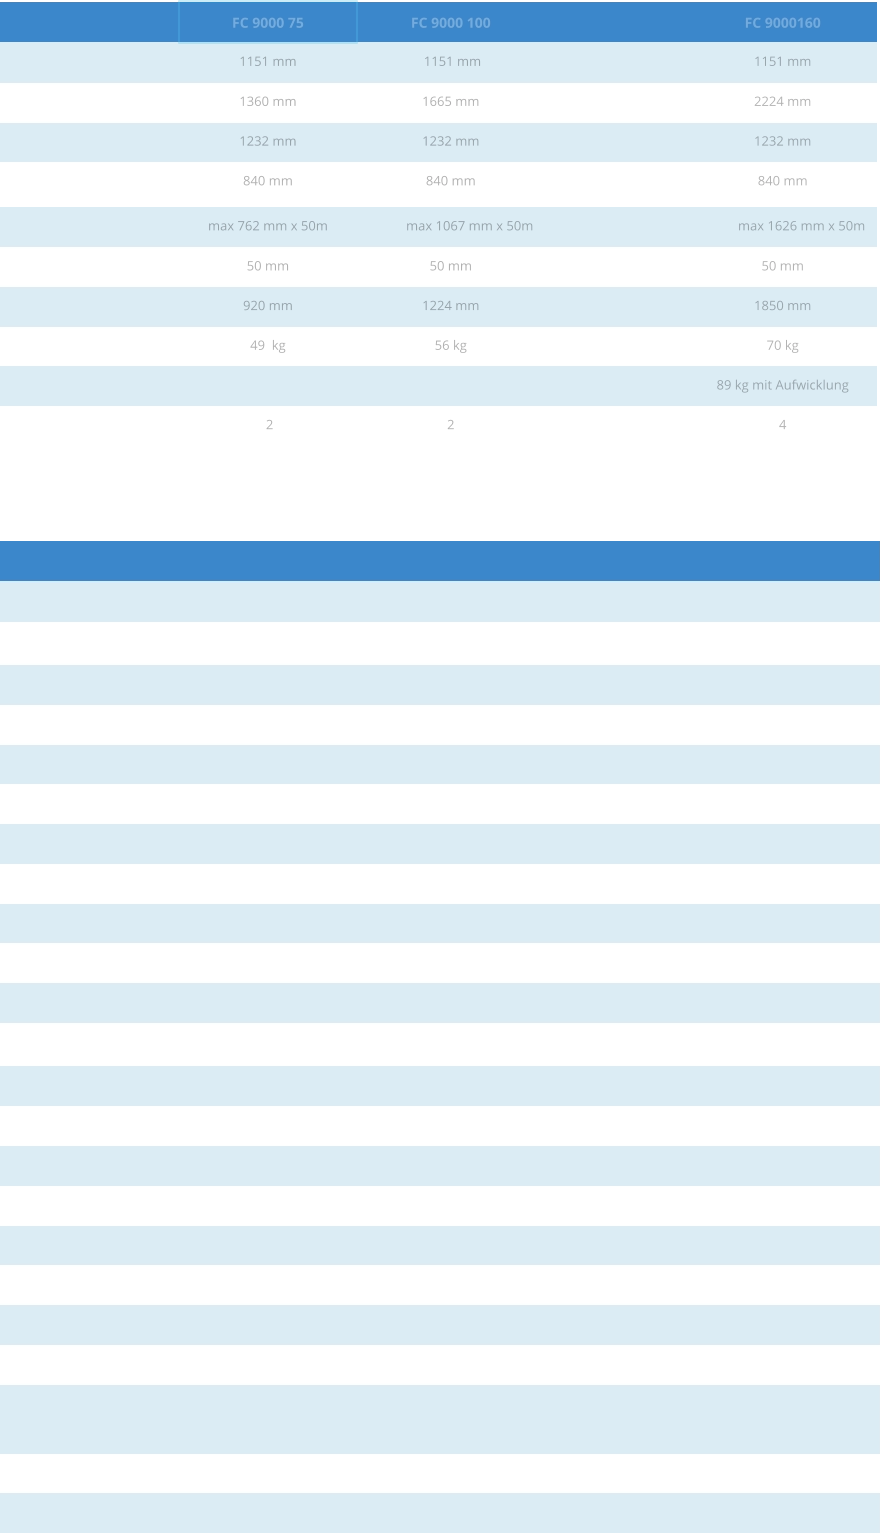Click the 920 mm cell

pos(268,306)
